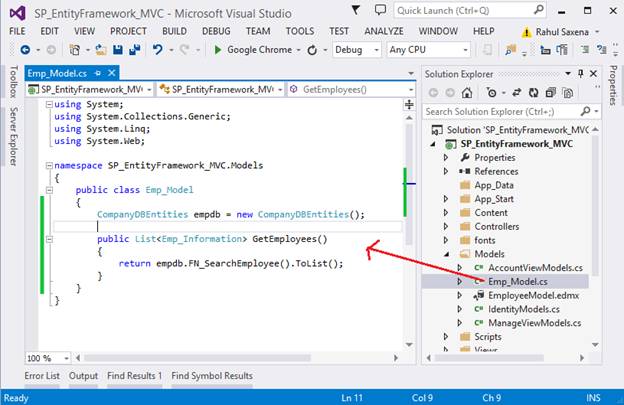Open the feedback speech bubble icon
Screen dimensions: 624x405
380,10
